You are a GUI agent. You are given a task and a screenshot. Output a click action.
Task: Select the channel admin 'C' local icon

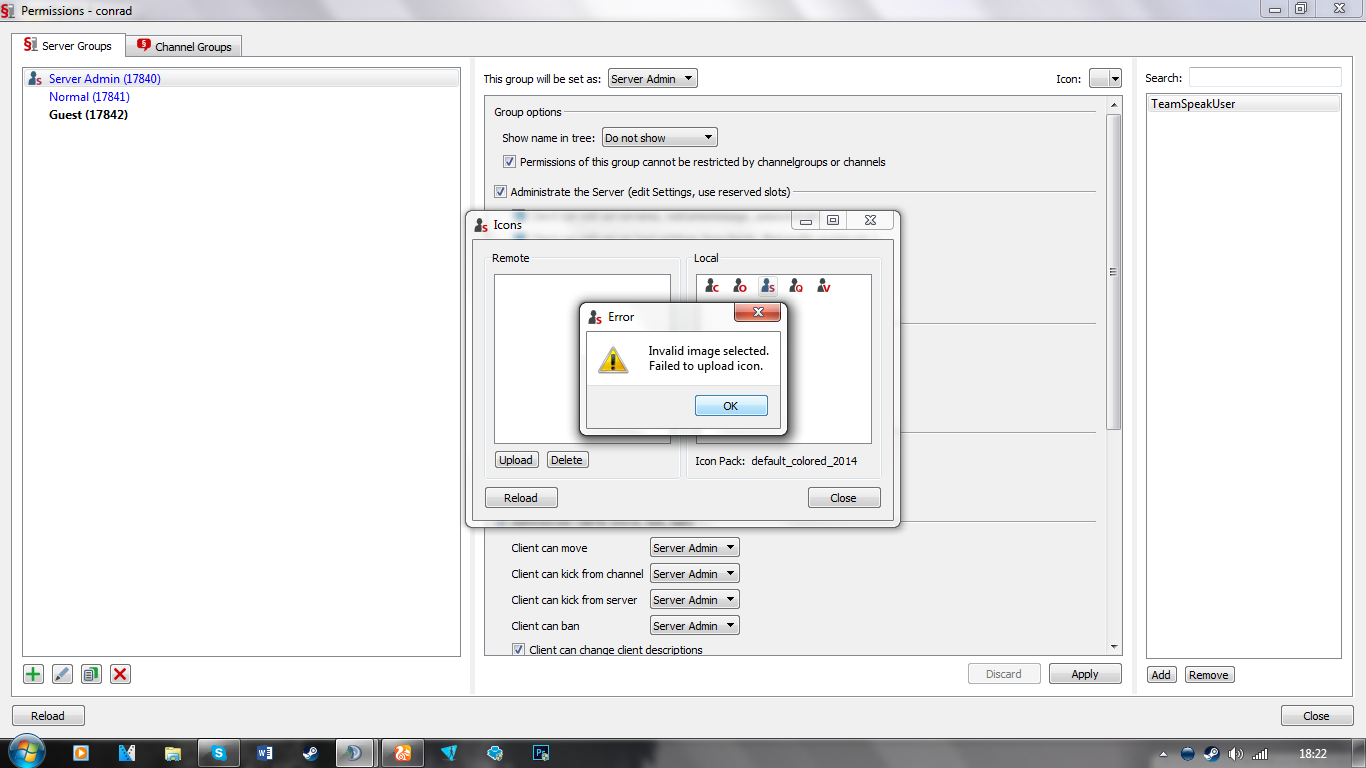pos(711,286)
